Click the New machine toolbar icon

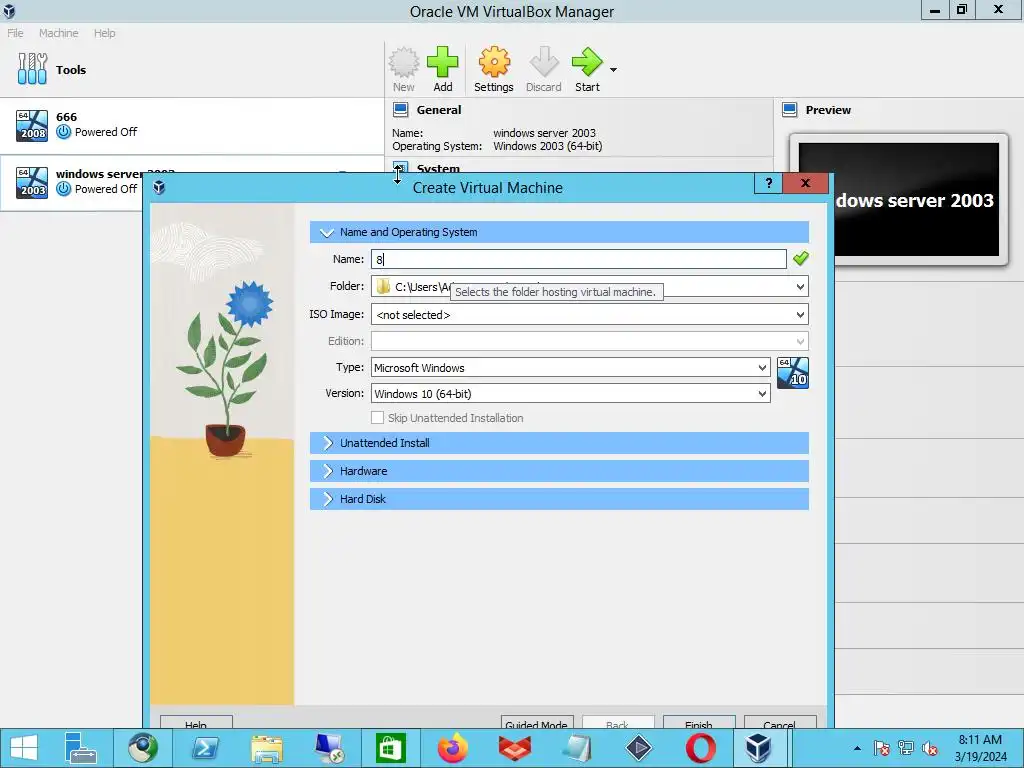pyautogui.click(x=404, y=69)
